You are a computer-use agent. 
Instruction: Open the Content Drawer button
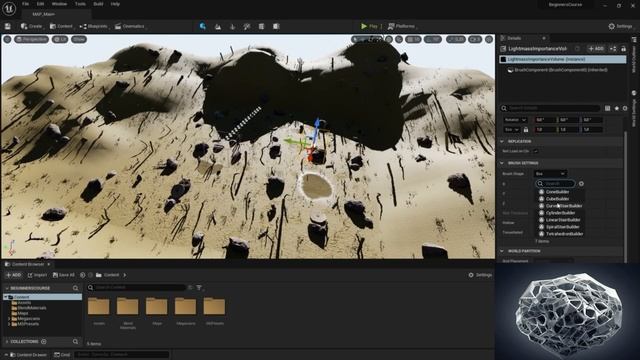tap(28, 355)
